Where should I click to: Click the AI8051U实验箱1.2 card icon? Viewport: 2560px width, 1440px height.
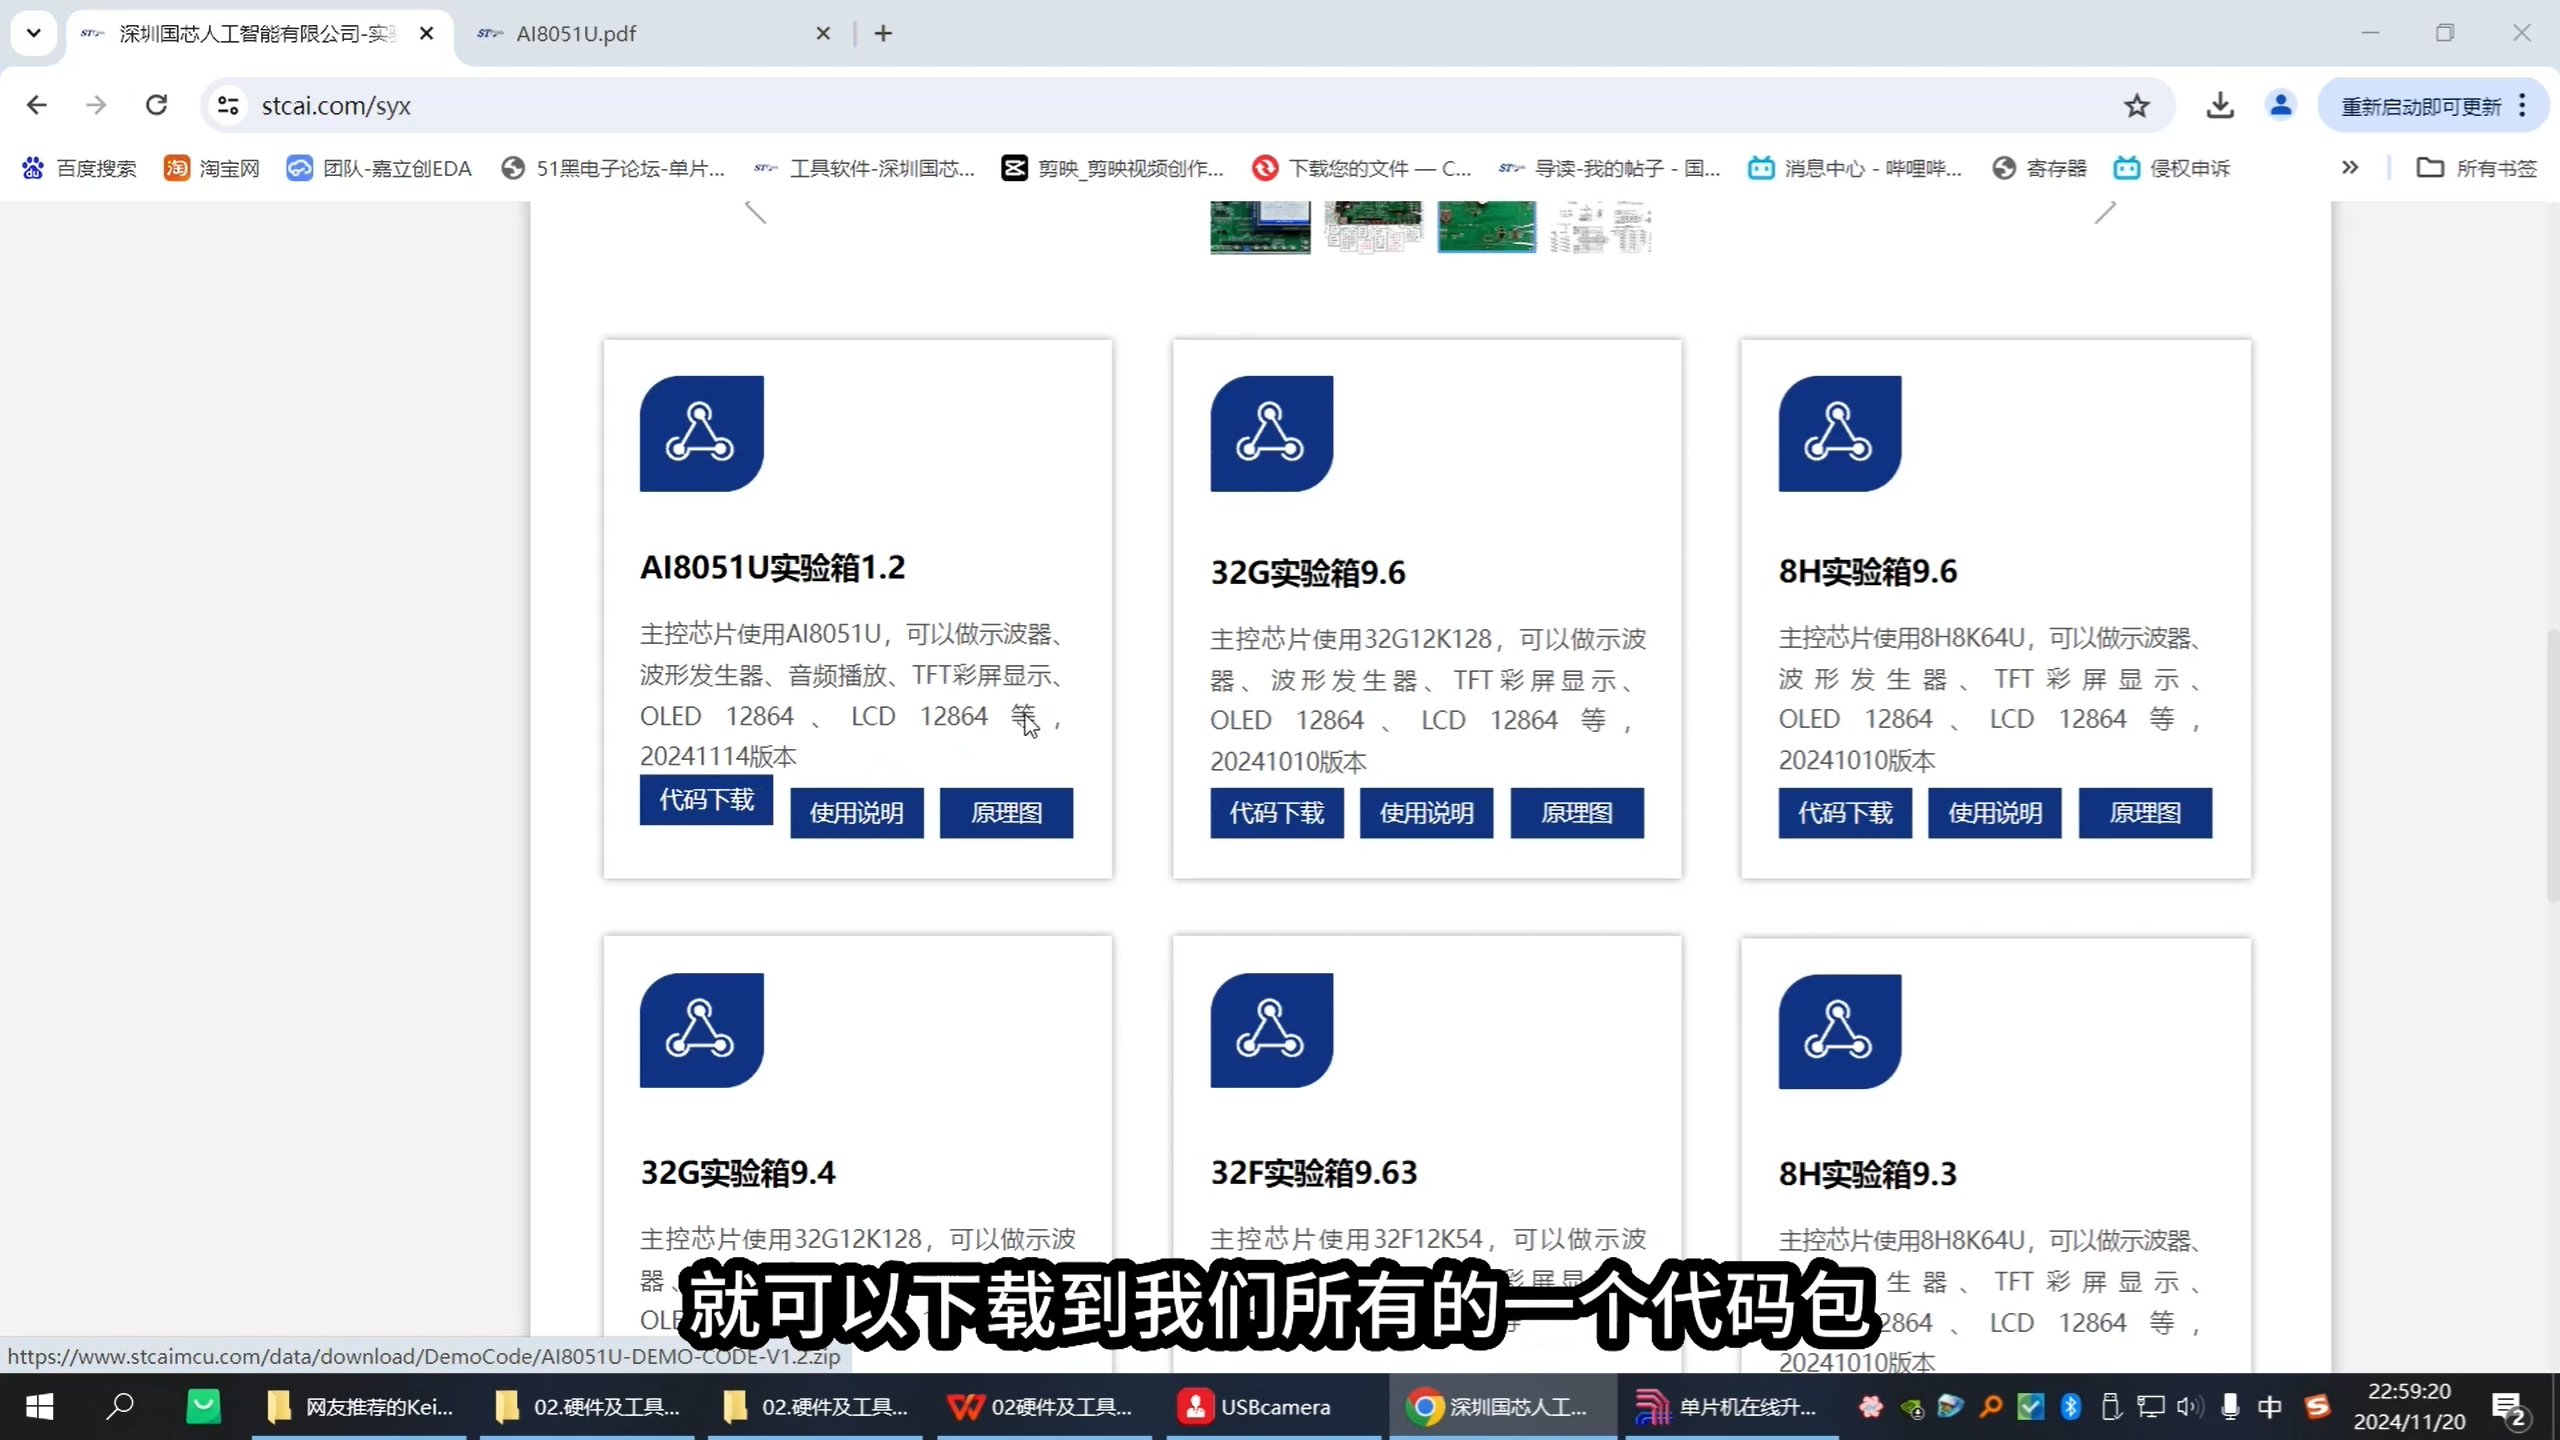point(701,433)
